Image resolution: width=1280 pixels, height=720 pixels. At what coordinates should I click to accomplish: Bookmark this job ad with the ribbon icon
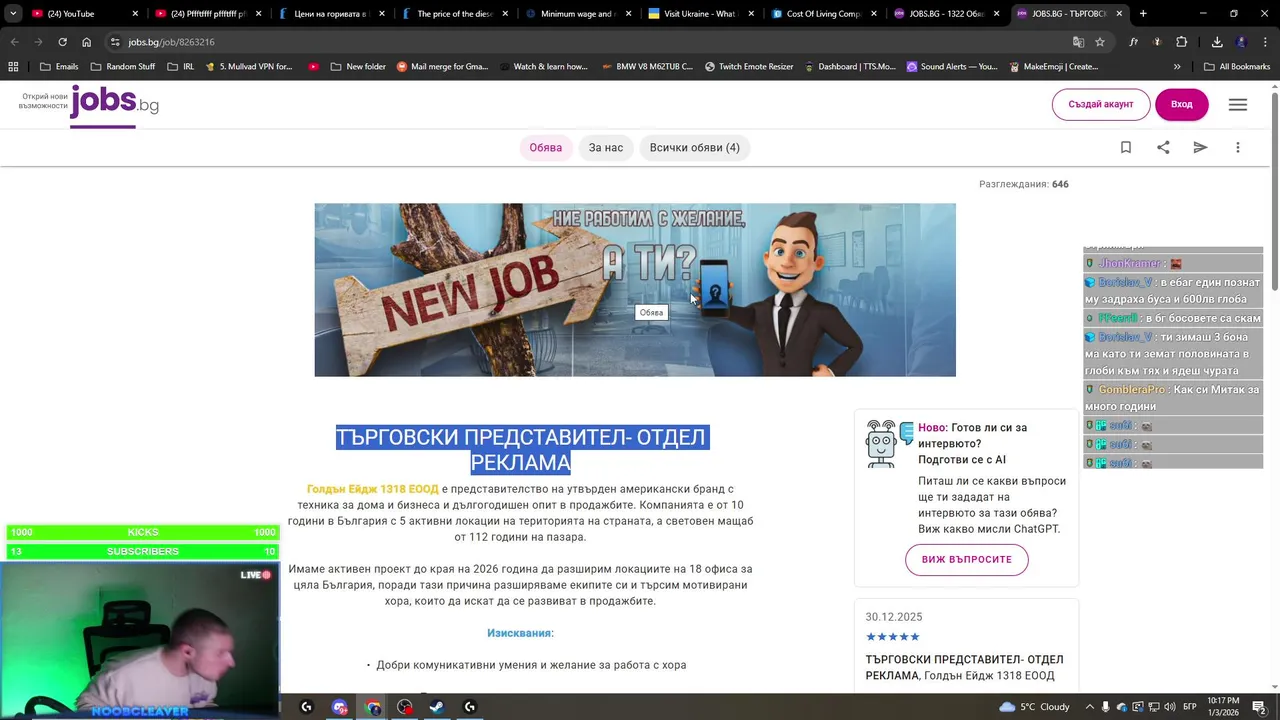click(x=1126, y=147)
